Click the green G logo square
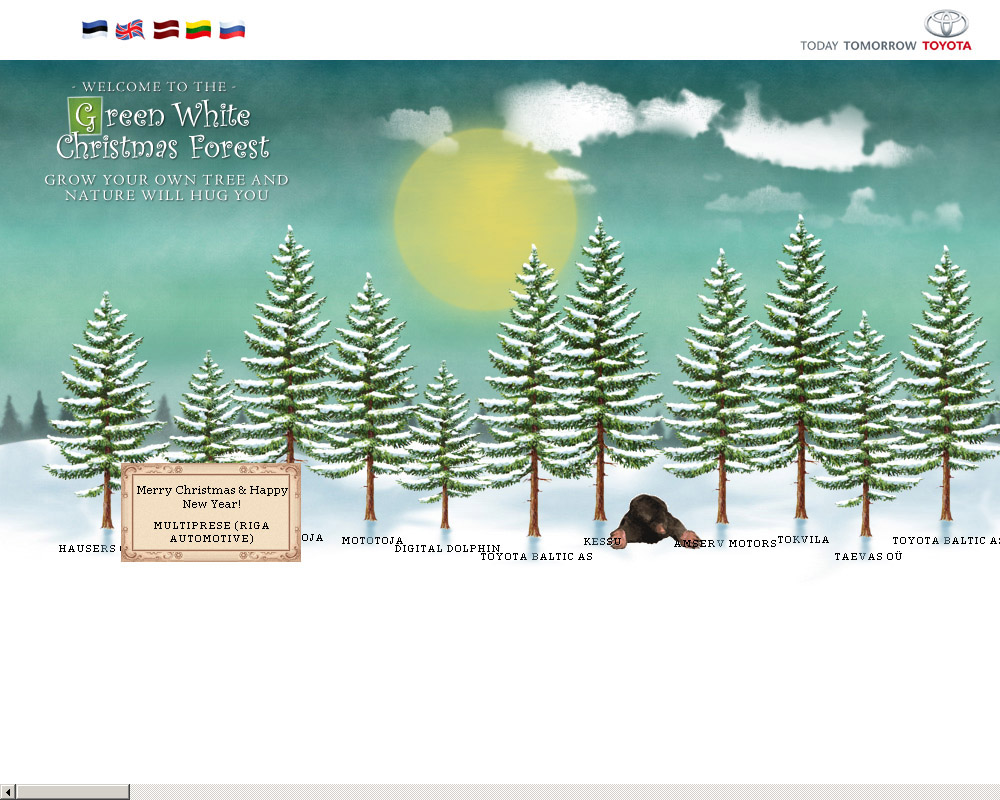Image resolution: width=1000 pixels, height=800 pixels. point(86,116)
